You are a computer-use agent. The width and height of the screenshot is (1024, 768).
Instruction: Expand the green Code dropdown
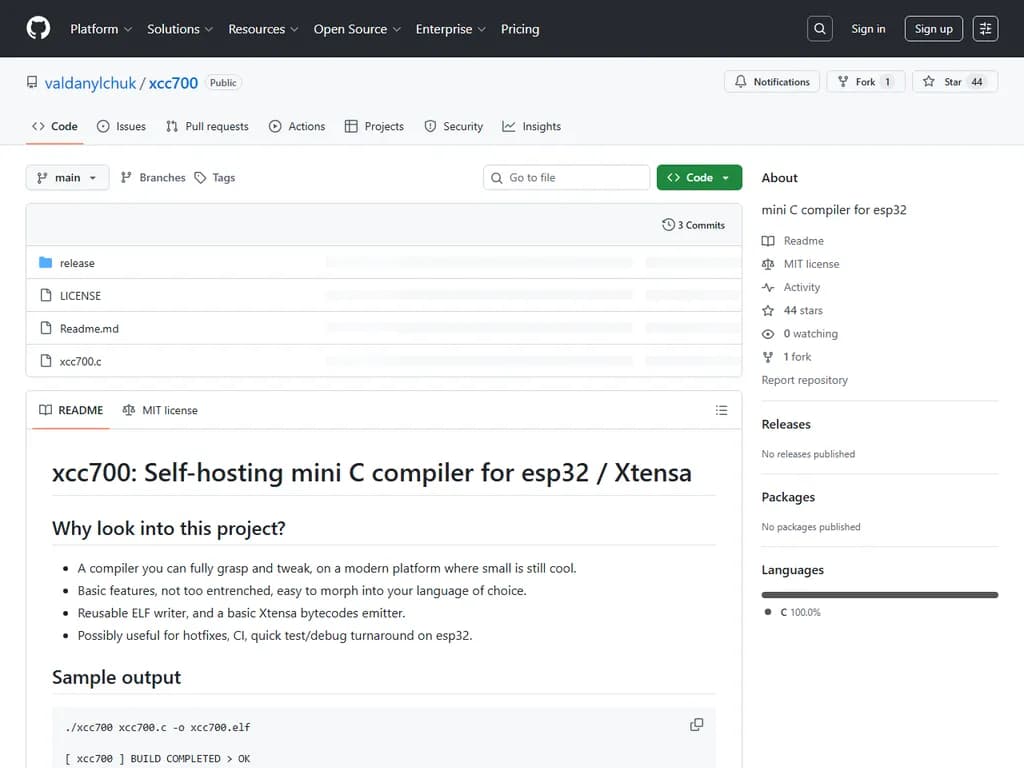(x=699, y=178)
